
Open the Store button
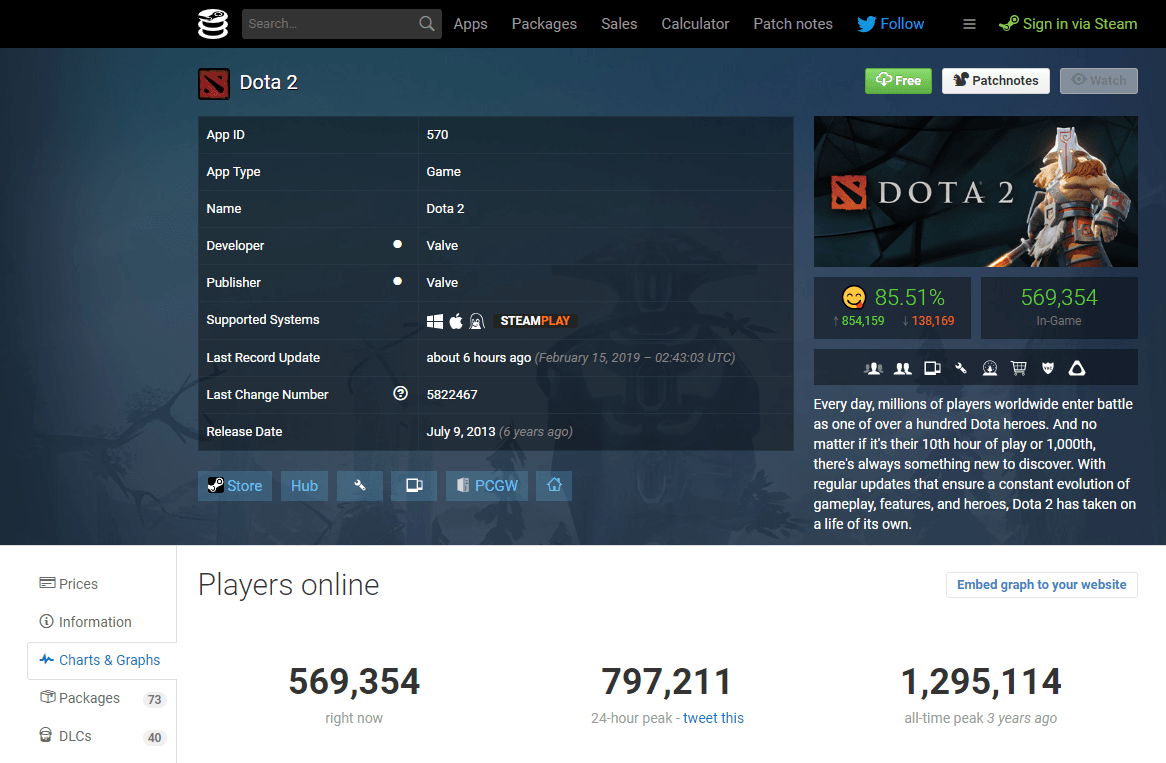[235, 486]
